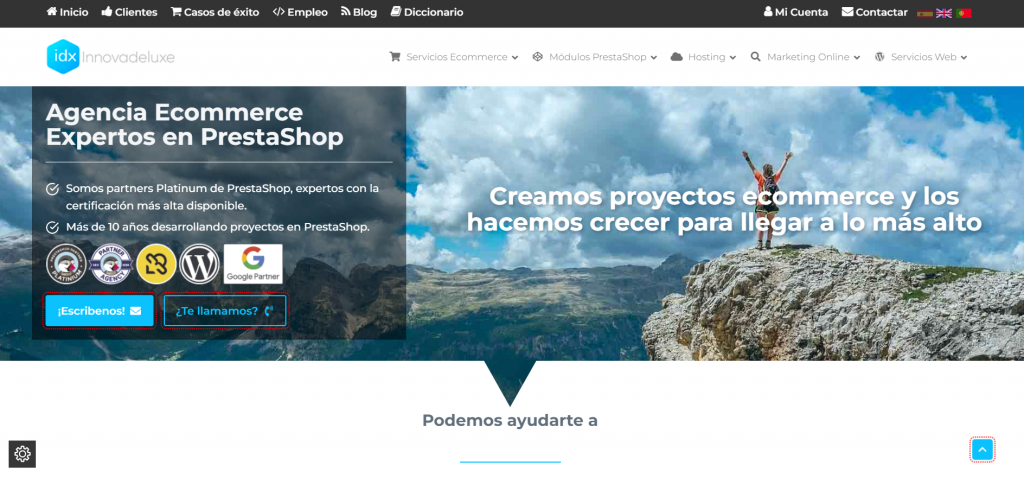Click the Más de 10 años bullet text
The width and height of the screenshot is (1024, 478).
point(217,227)
